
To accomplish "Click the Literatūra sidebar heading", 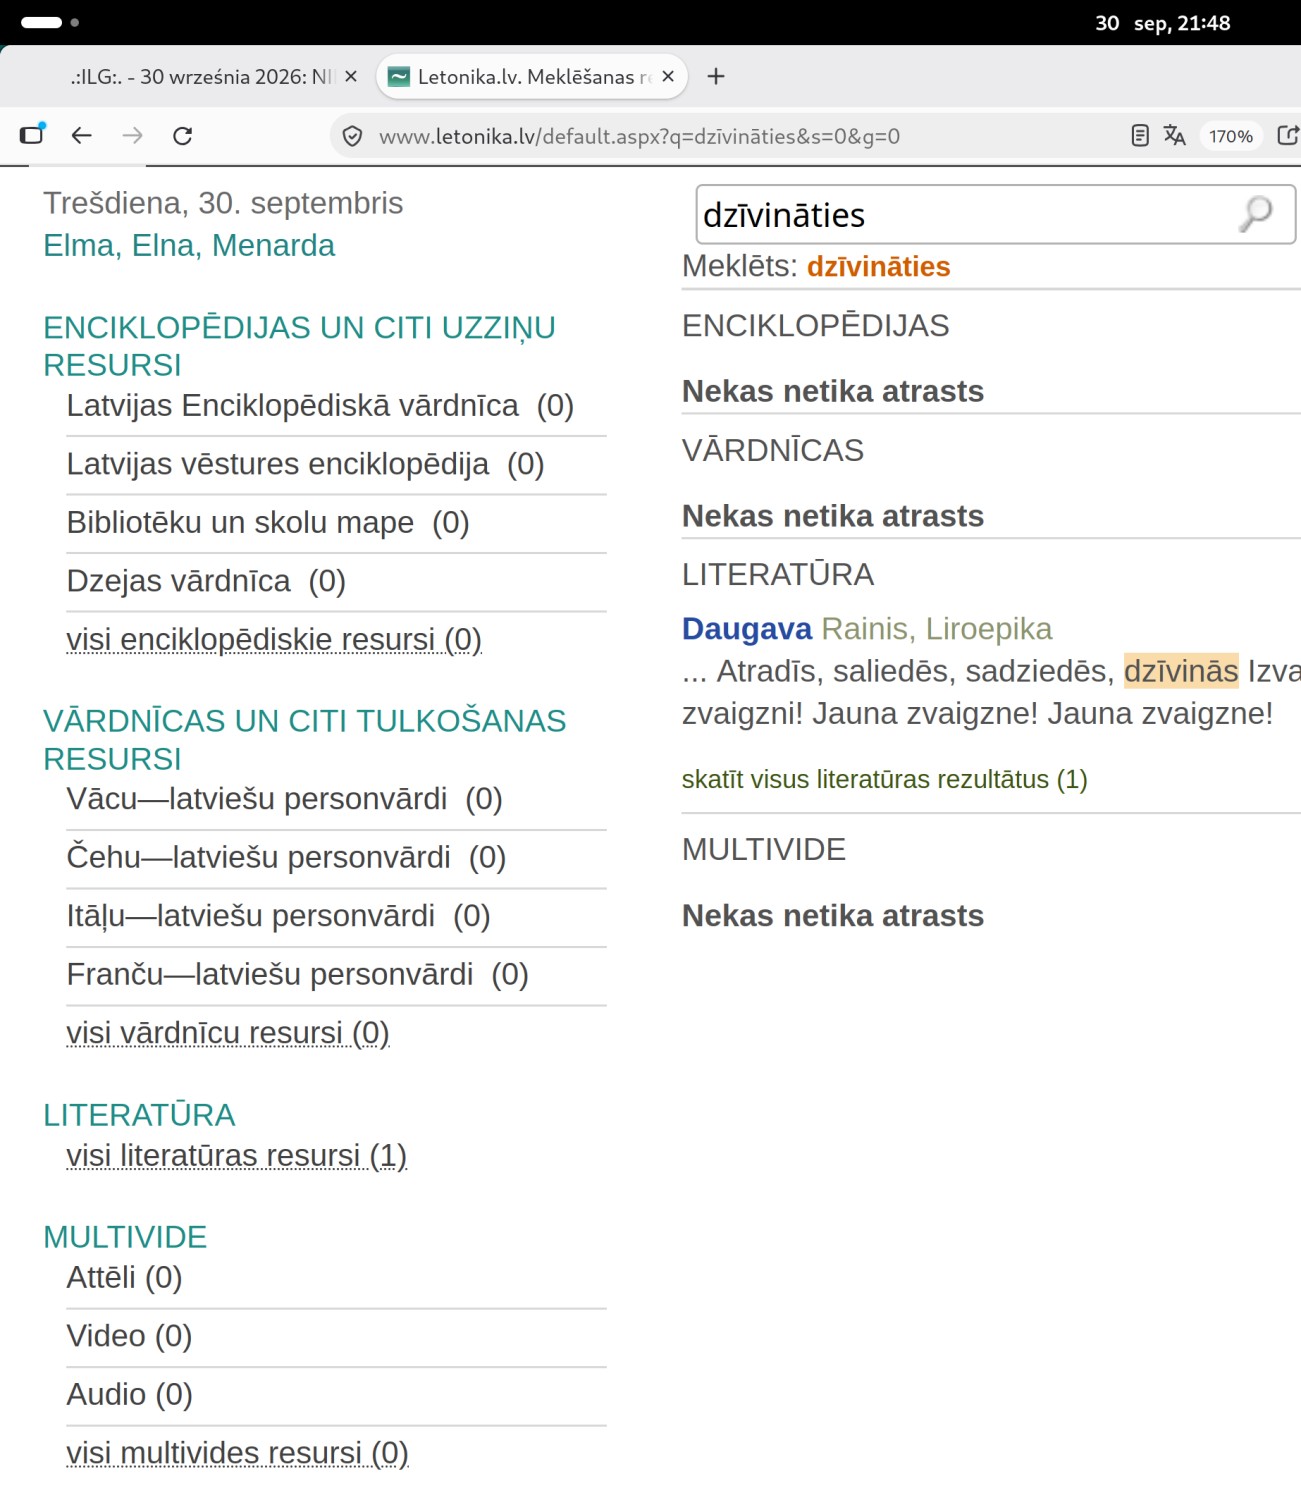I will [139, 1115].
